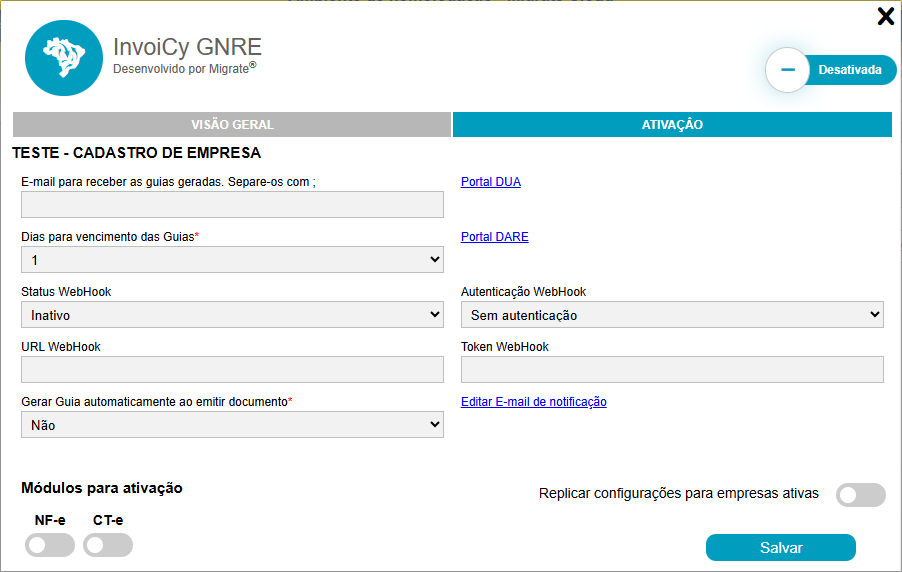The image size is (902, 572).
Task: Open the Portal DARE link
Action: coord(494,237)
